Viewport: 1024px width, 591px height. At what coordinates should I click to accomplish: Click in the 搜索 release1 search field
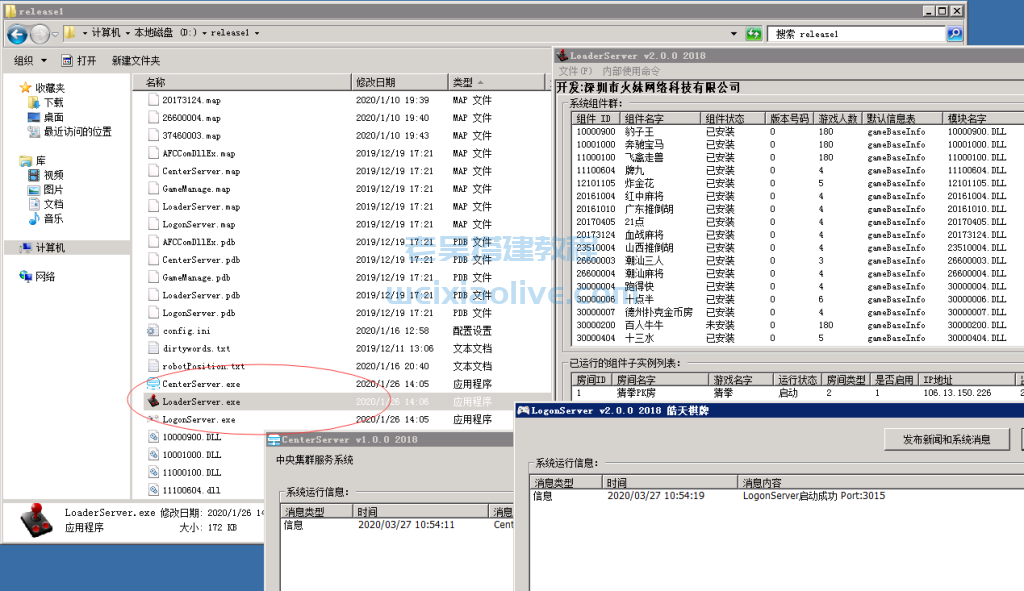pos(855,34)
